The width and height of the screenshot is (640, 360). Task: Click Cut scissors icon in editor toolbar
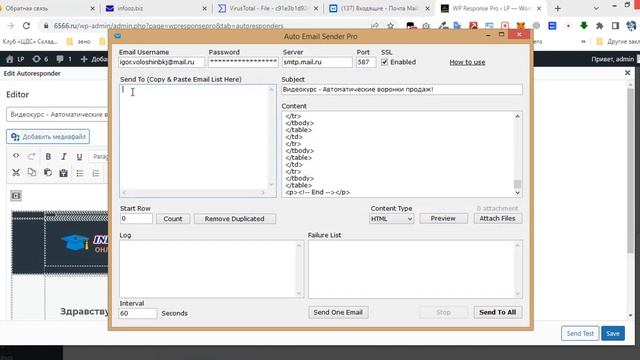(x=16, y=173)
